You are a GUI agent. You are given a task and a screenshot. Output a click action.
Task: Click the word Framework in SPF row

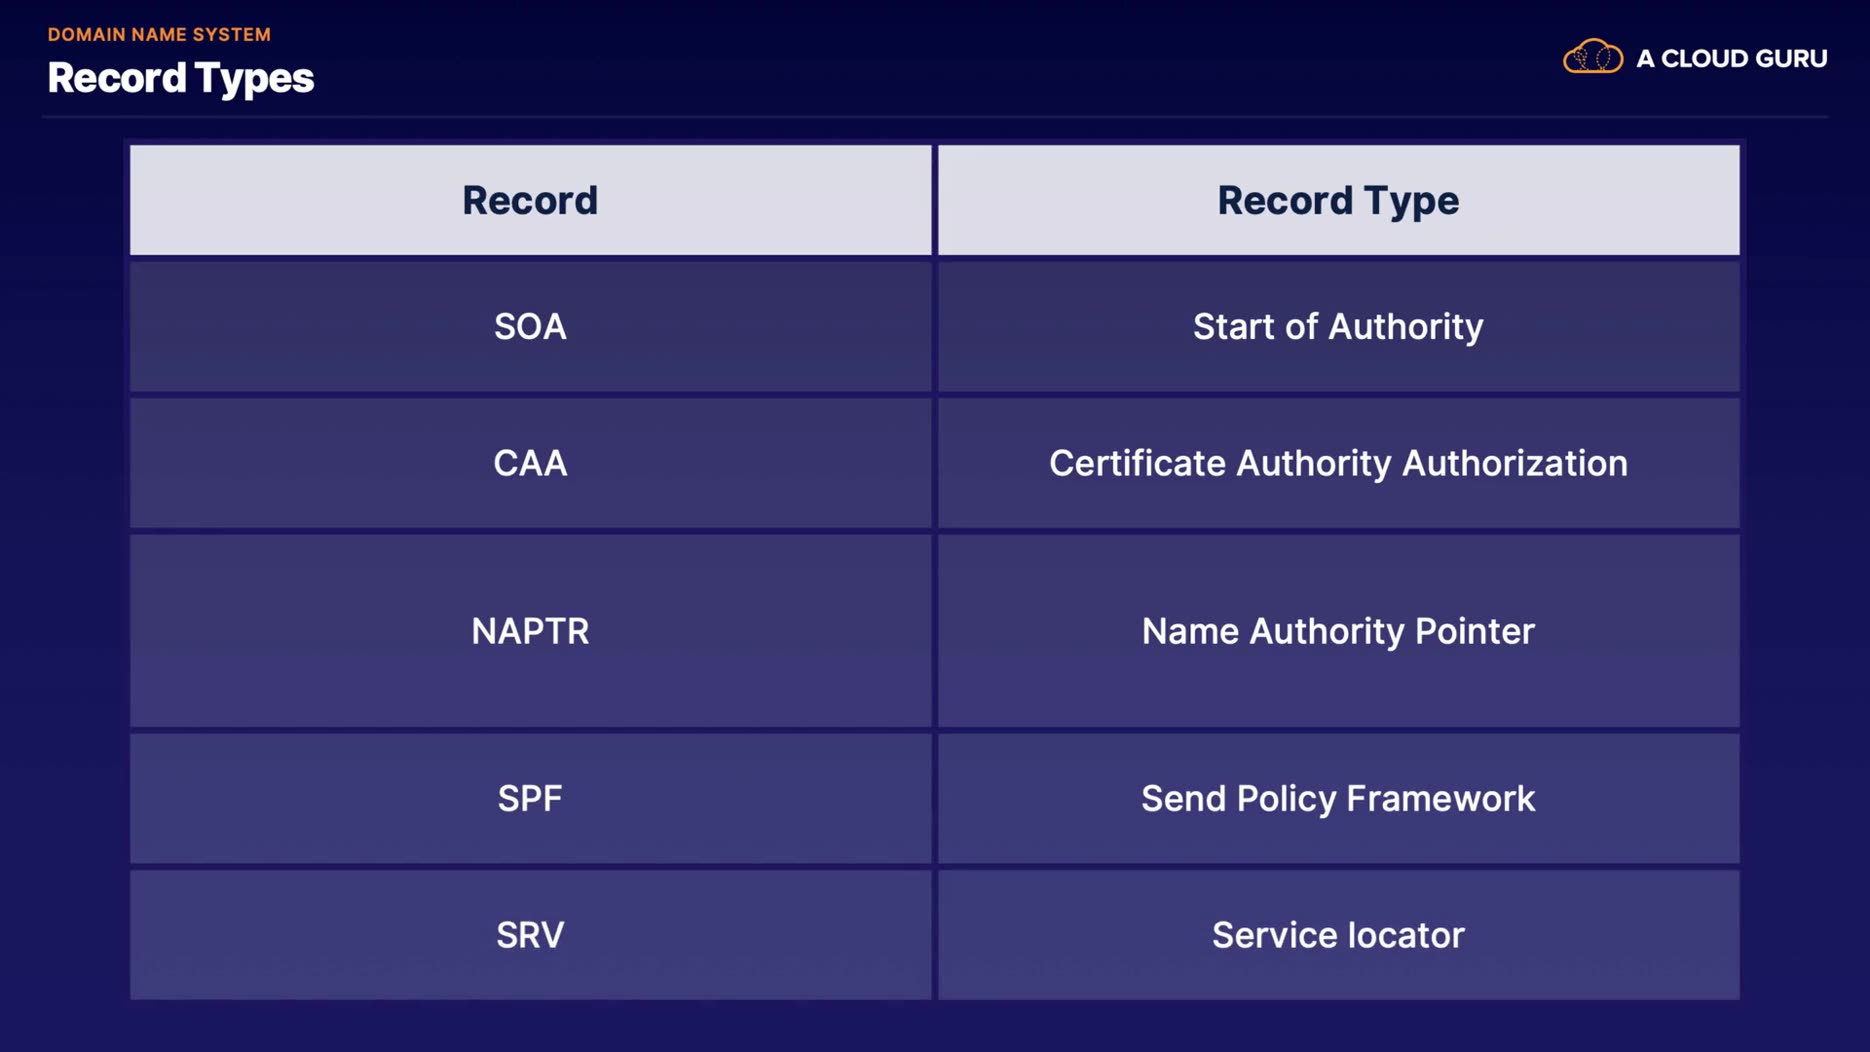[x=1440, y=798]
